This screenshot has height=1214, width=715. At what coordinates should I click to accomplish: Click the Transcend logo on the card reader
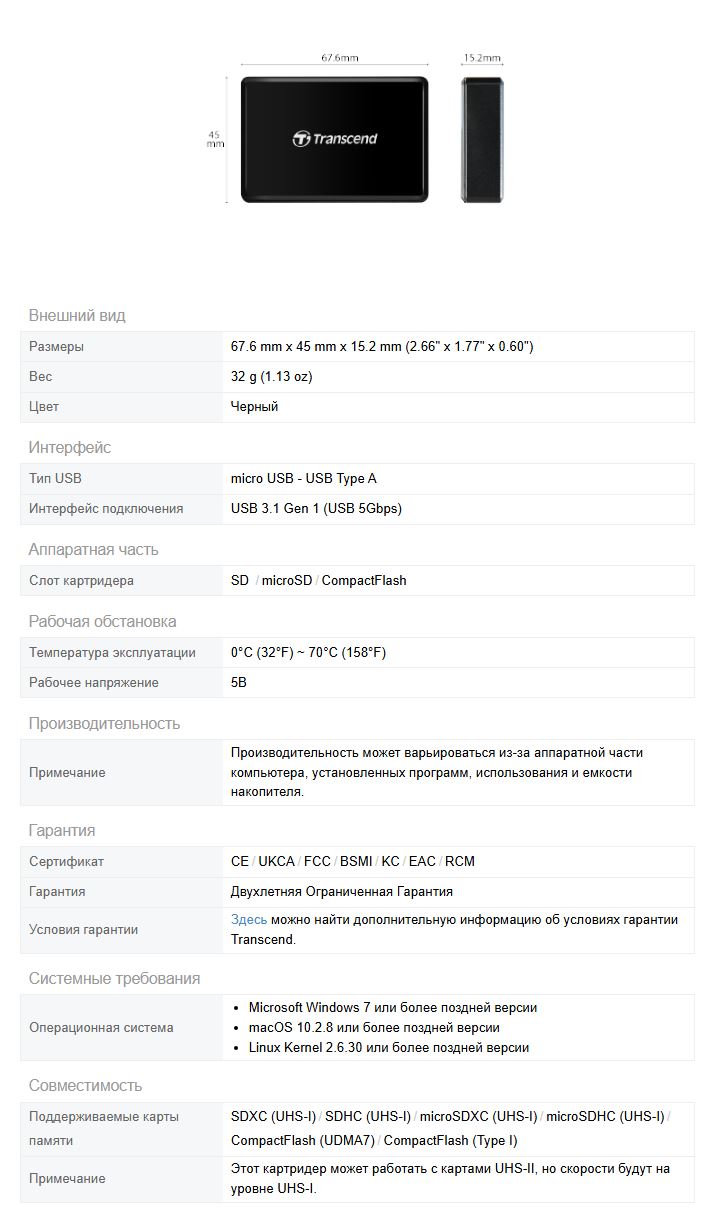pos(335,139)
